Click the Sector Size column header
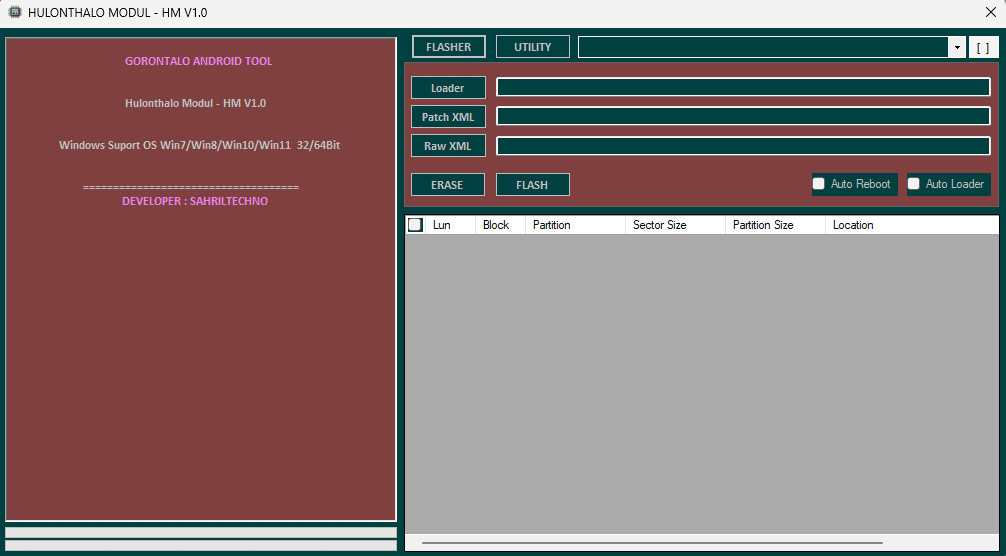This screenshot has height=556, width=1006. [674, 225]
